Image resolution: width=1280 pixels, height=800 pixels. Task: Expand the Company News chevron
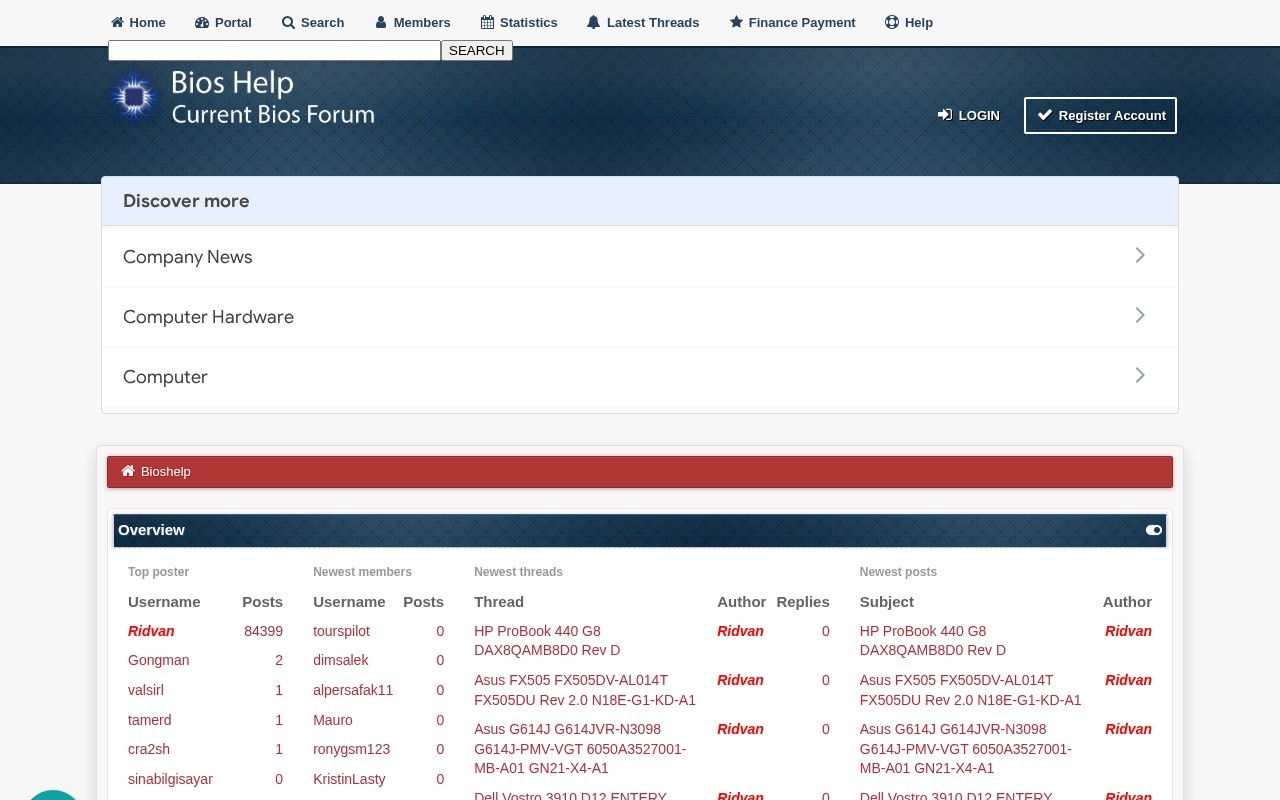(1140, 255)
